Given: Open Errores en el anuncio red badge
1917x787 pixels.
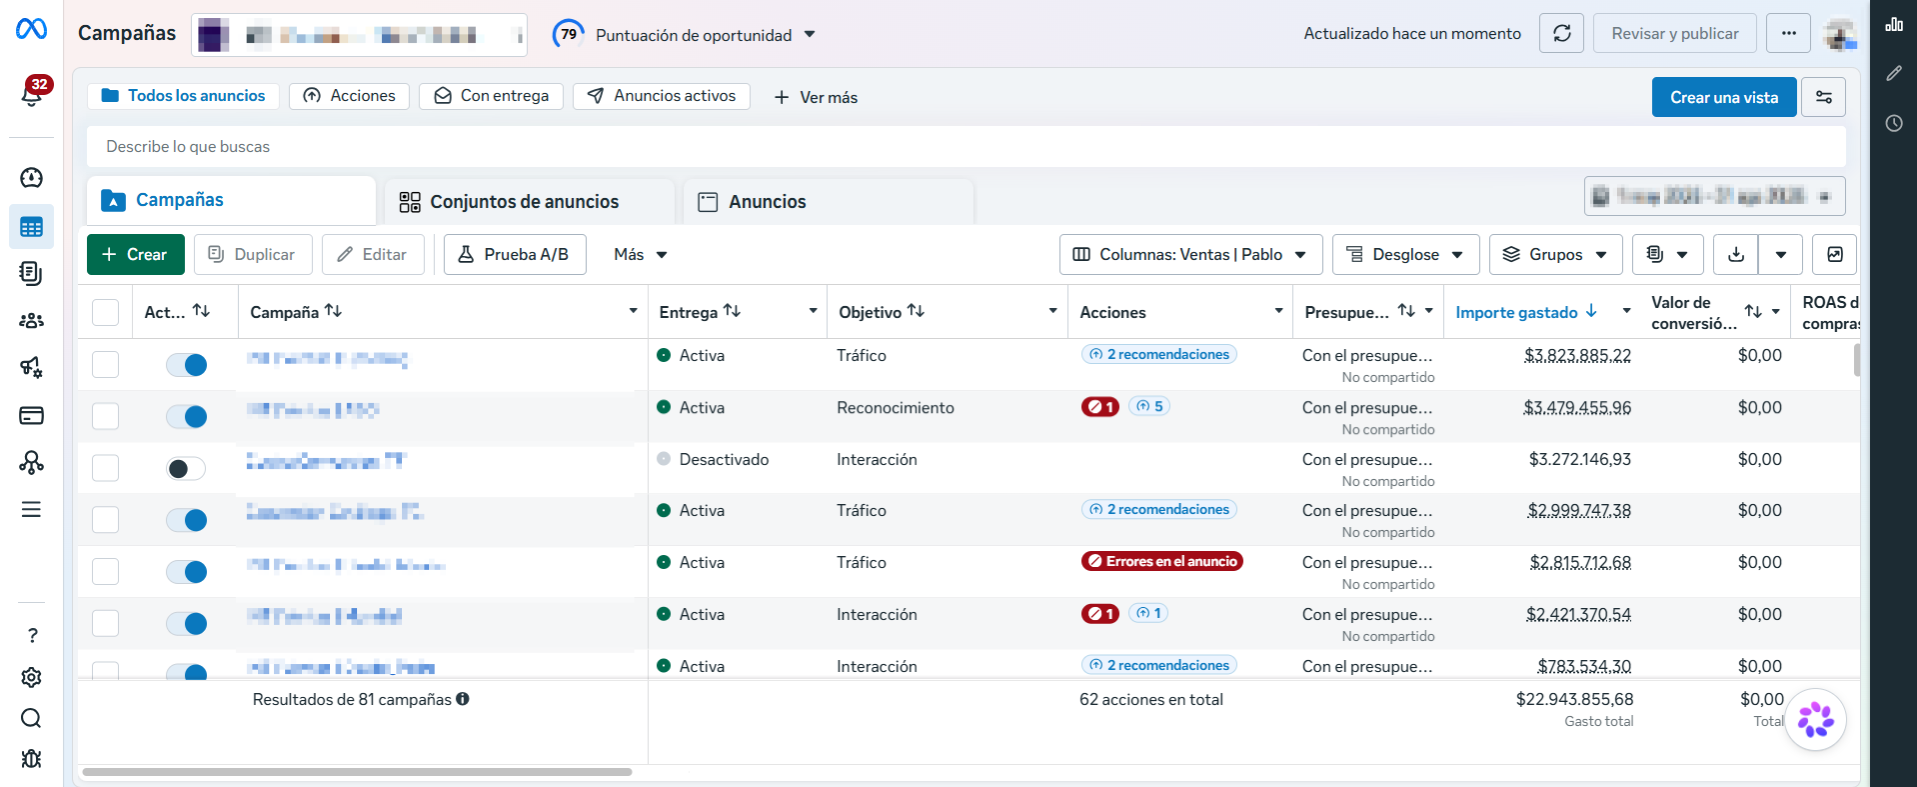Looking at the screenshot, I should tap(1162, 561).
